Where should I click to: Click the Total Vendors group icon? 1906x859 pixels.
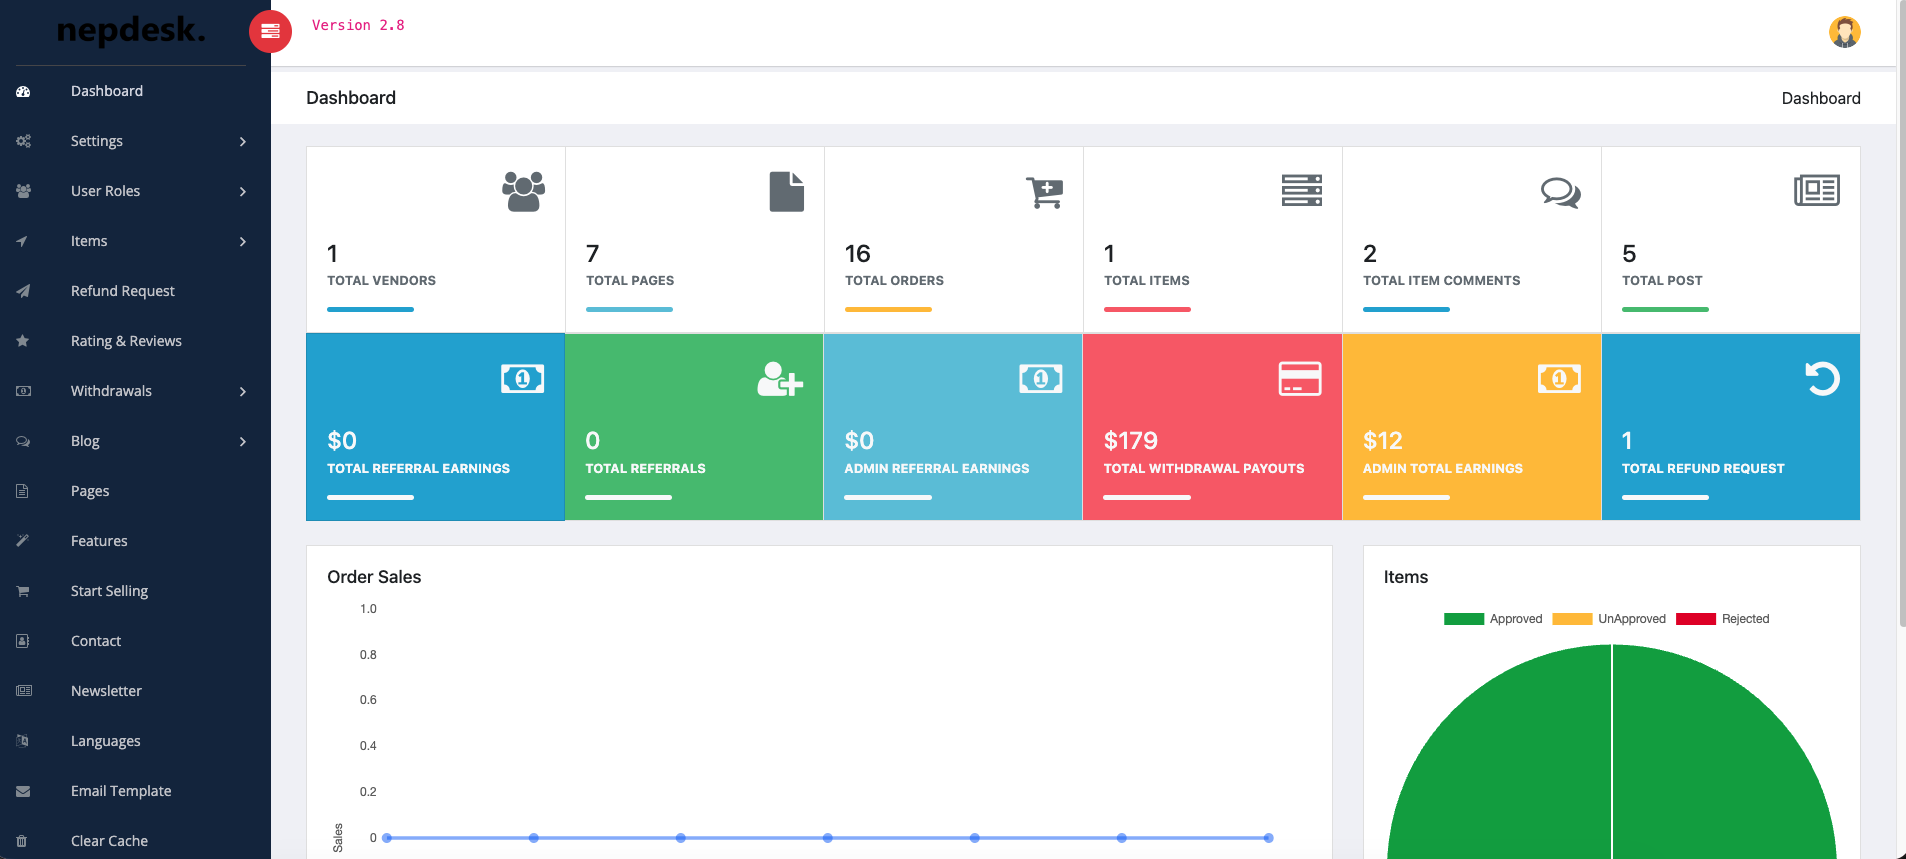pyautogui.click(x=523, y=191)
